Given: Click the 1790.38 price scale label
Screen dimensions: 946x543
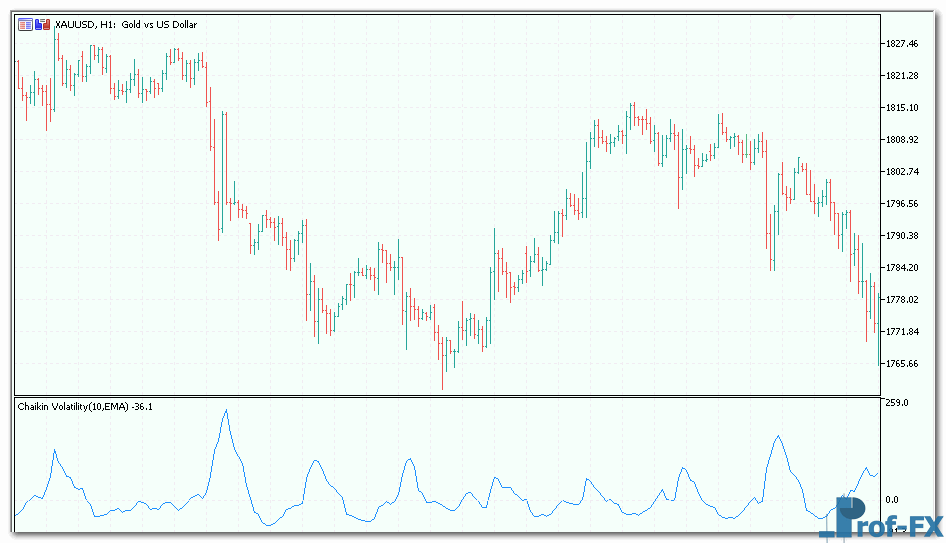Looking at the screenshot, I should click(x=901, y=236).
